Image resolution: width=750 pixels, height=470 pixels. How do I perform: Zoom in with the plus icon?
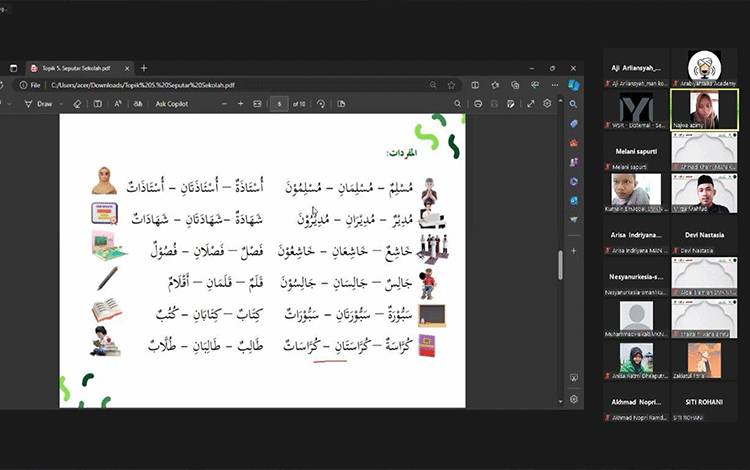(241, 104)
